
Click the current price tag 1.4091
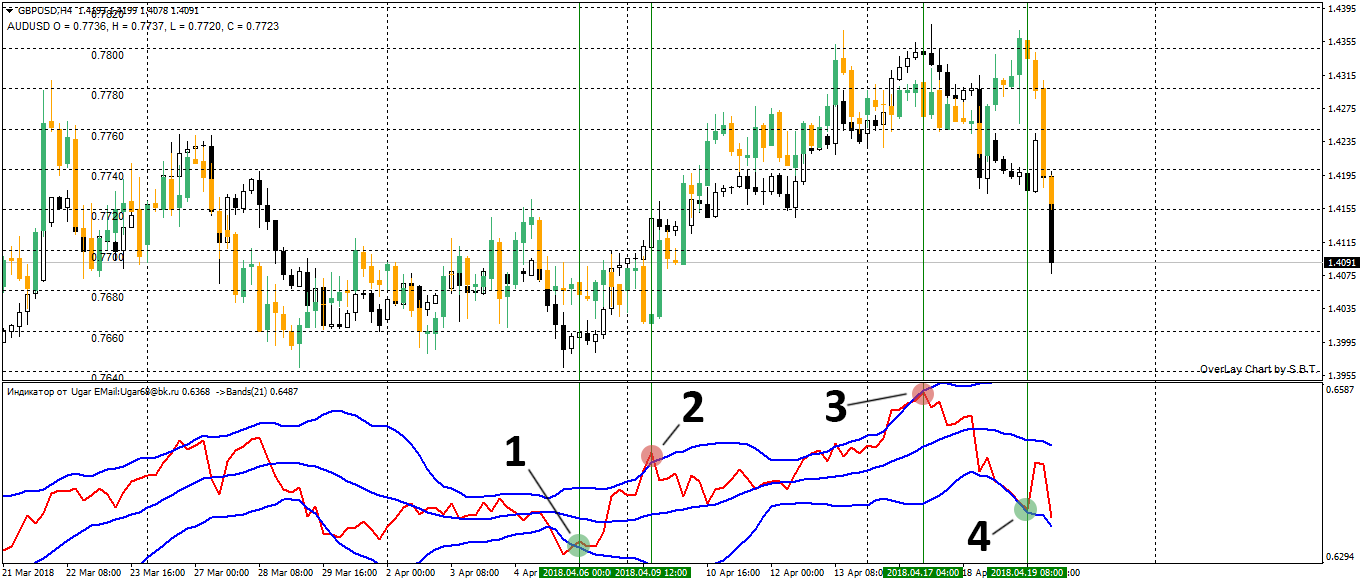1340,263
